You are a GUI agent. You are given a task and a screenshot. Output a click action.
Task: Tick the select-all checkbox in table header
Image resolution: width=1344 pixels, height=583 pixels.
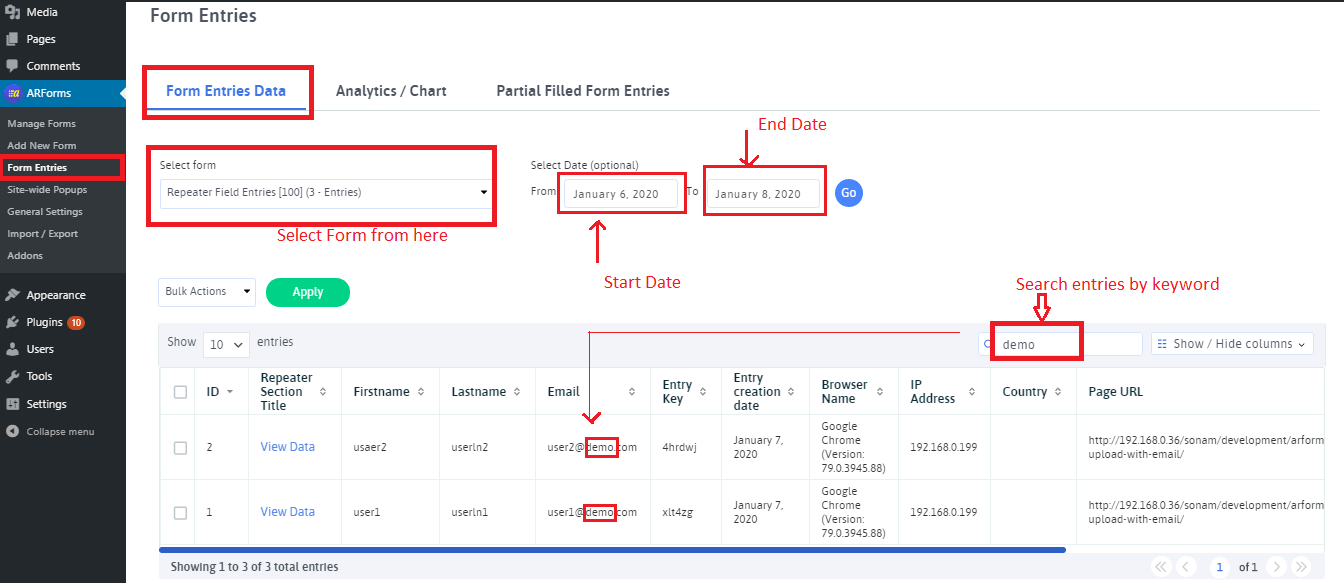point(180,392)
